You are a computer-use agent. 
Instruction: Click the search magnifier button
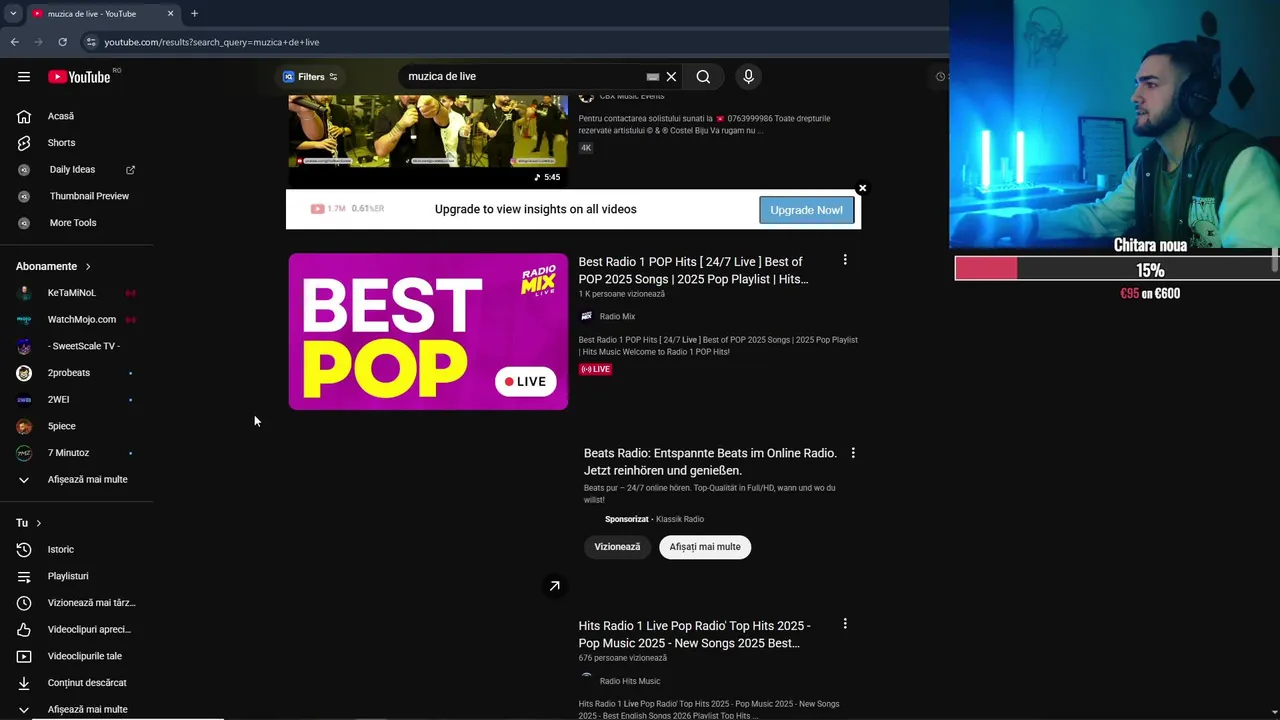pos(703,77)
